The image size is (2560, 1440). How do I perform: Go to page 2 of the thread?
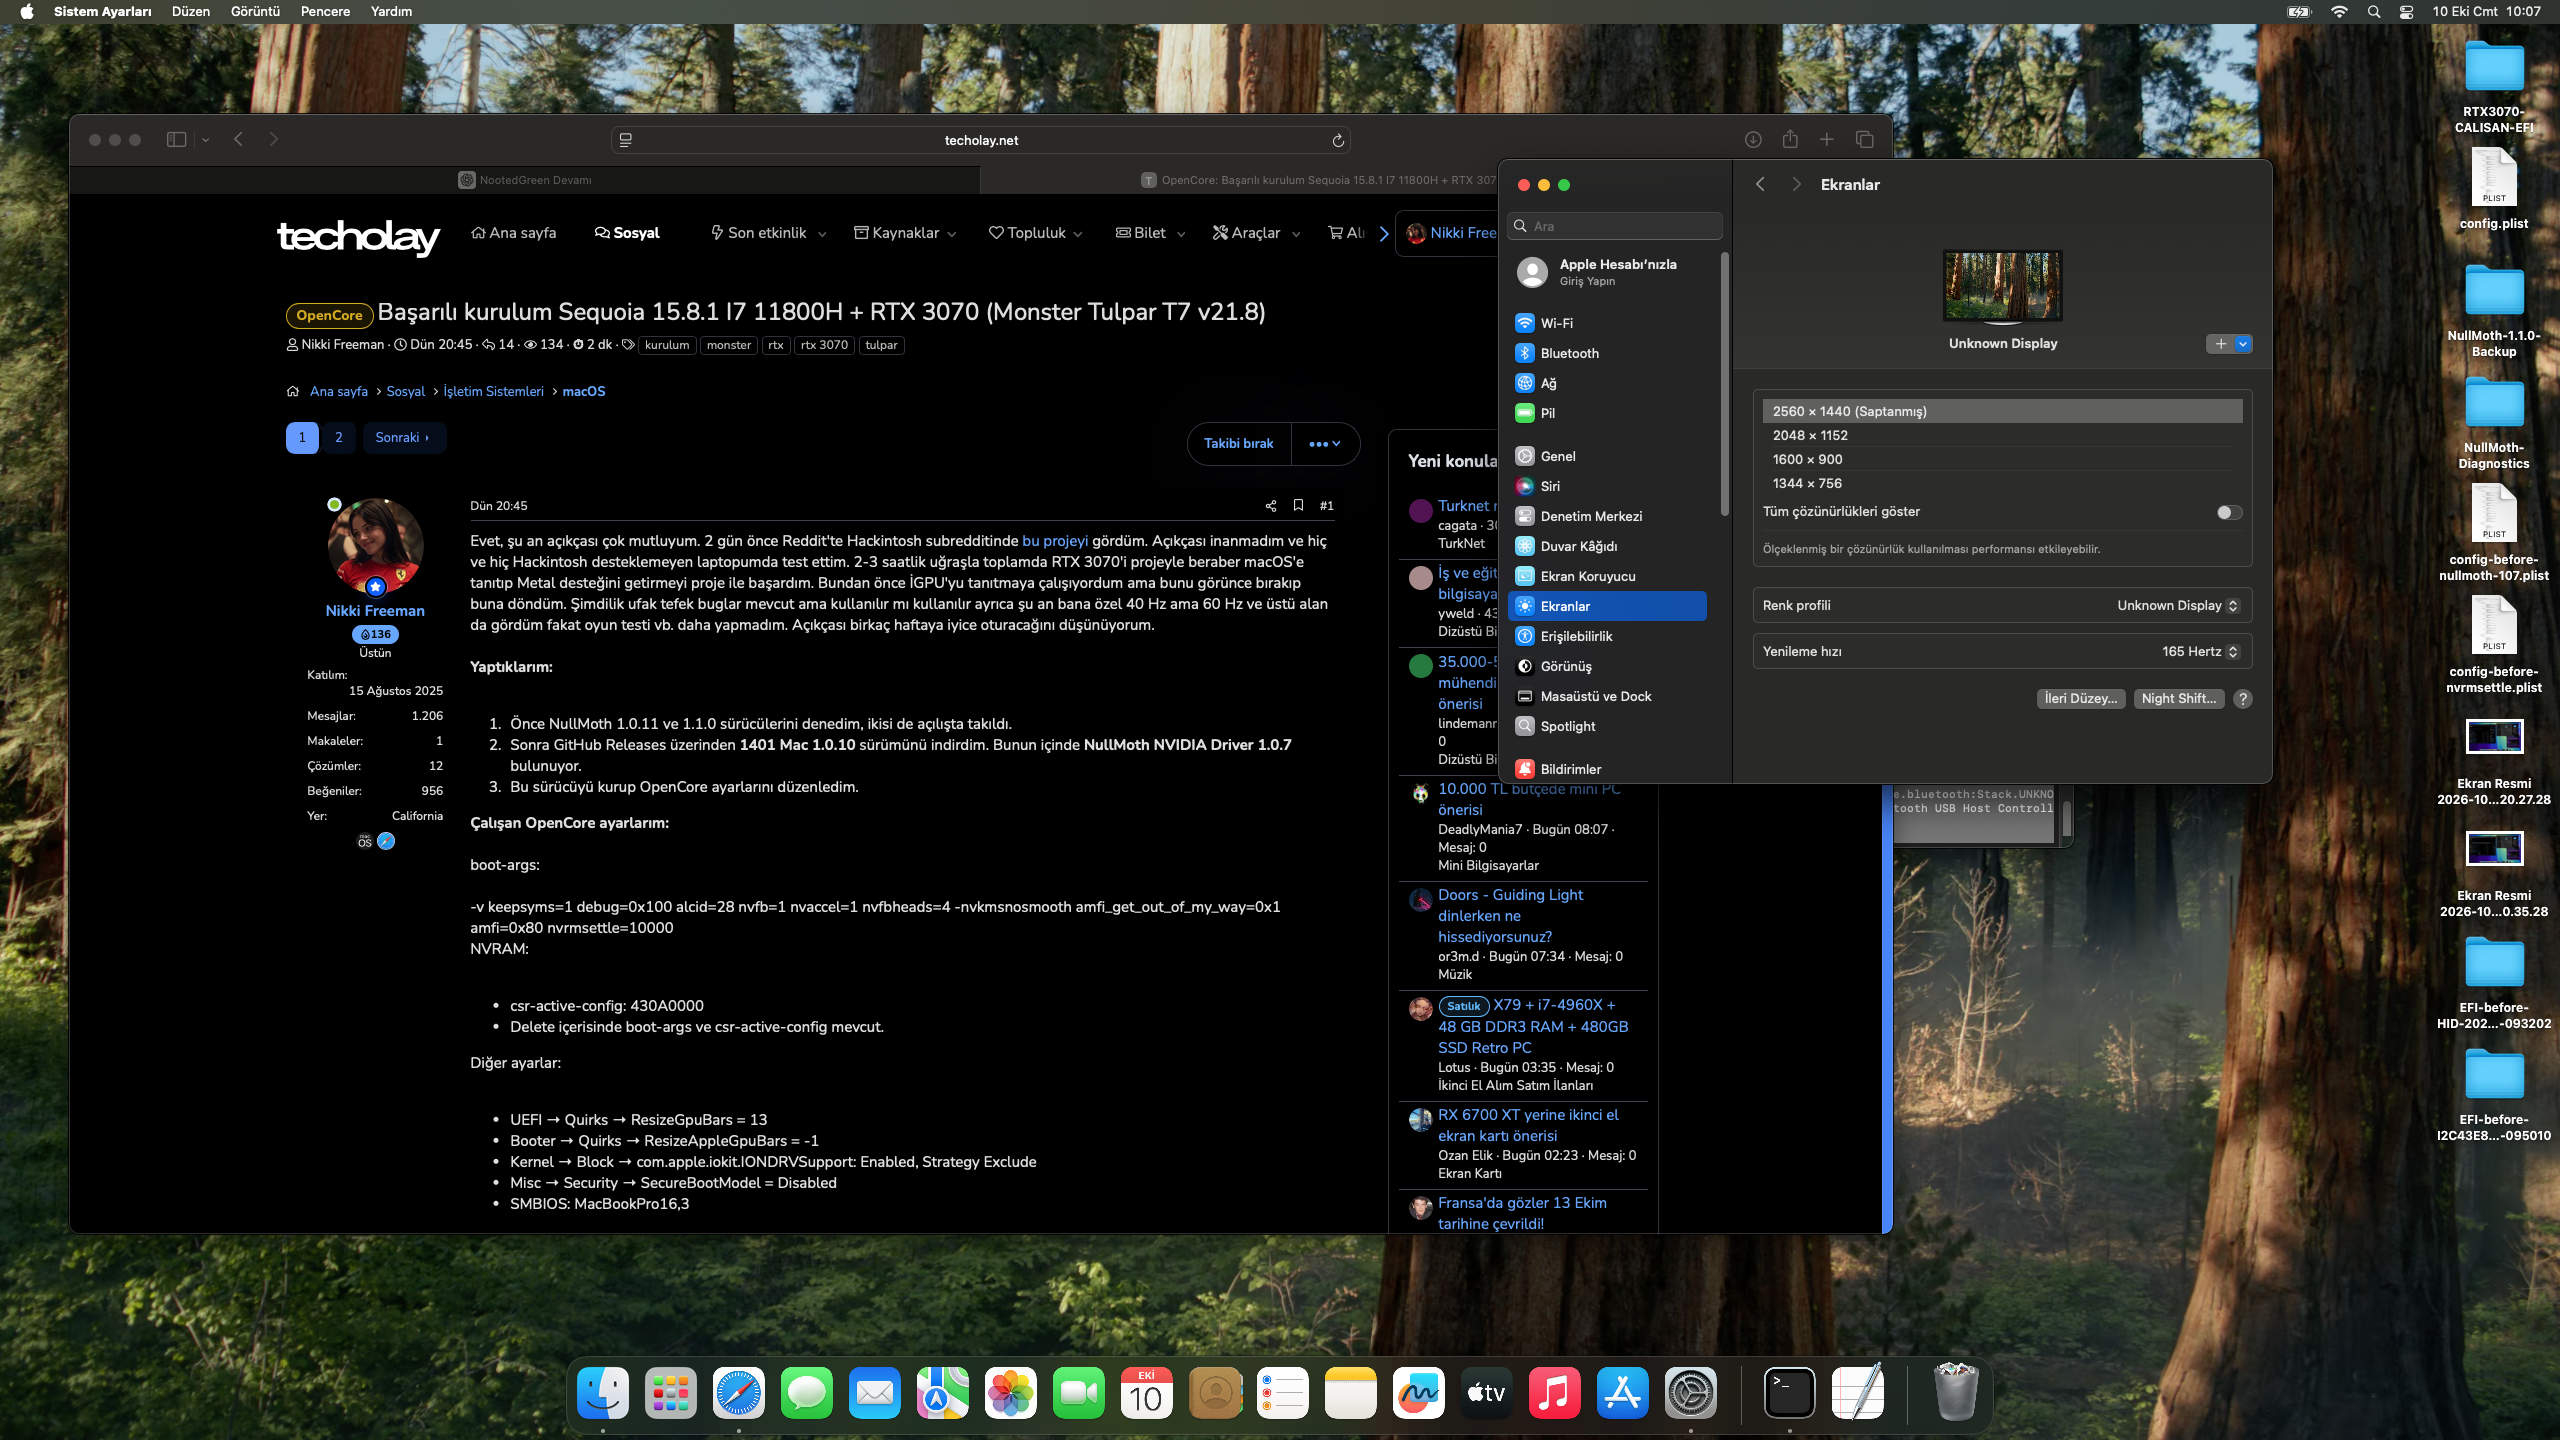[339, 438]
